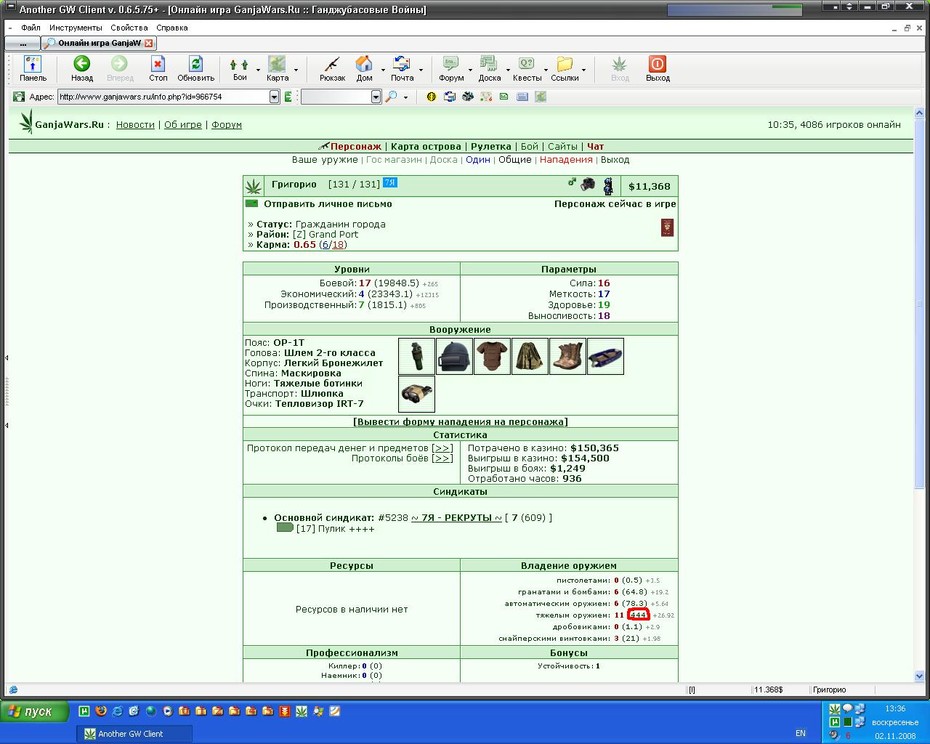
Task: Open the Почта mail icon
Action: (402, 68)
